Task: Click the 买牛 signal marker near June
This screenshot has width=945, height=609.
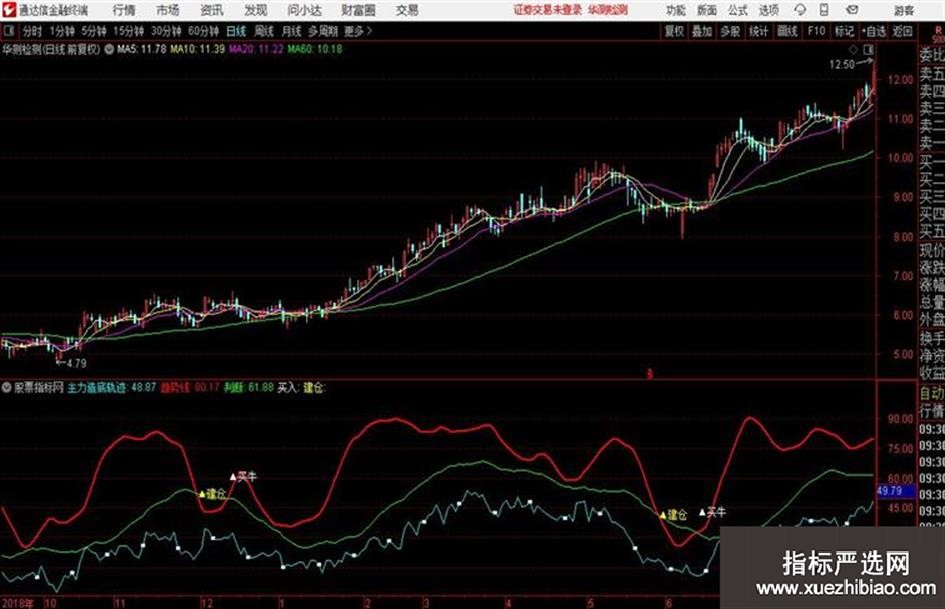Action: (712, 513)
